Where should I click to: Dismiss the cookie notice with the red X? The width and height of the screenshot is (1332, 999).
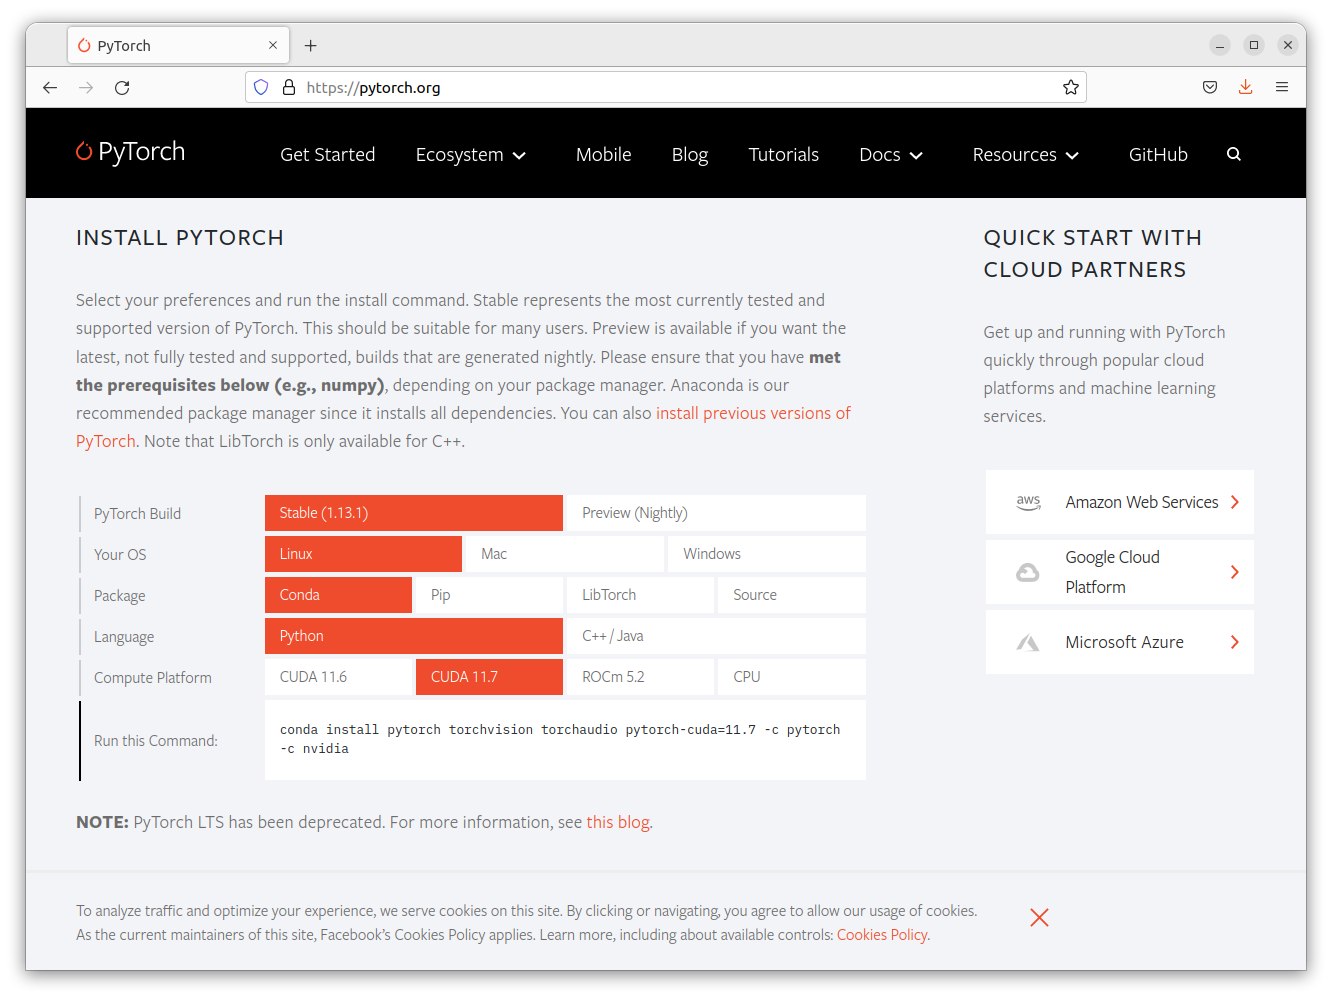point(1040,918)
